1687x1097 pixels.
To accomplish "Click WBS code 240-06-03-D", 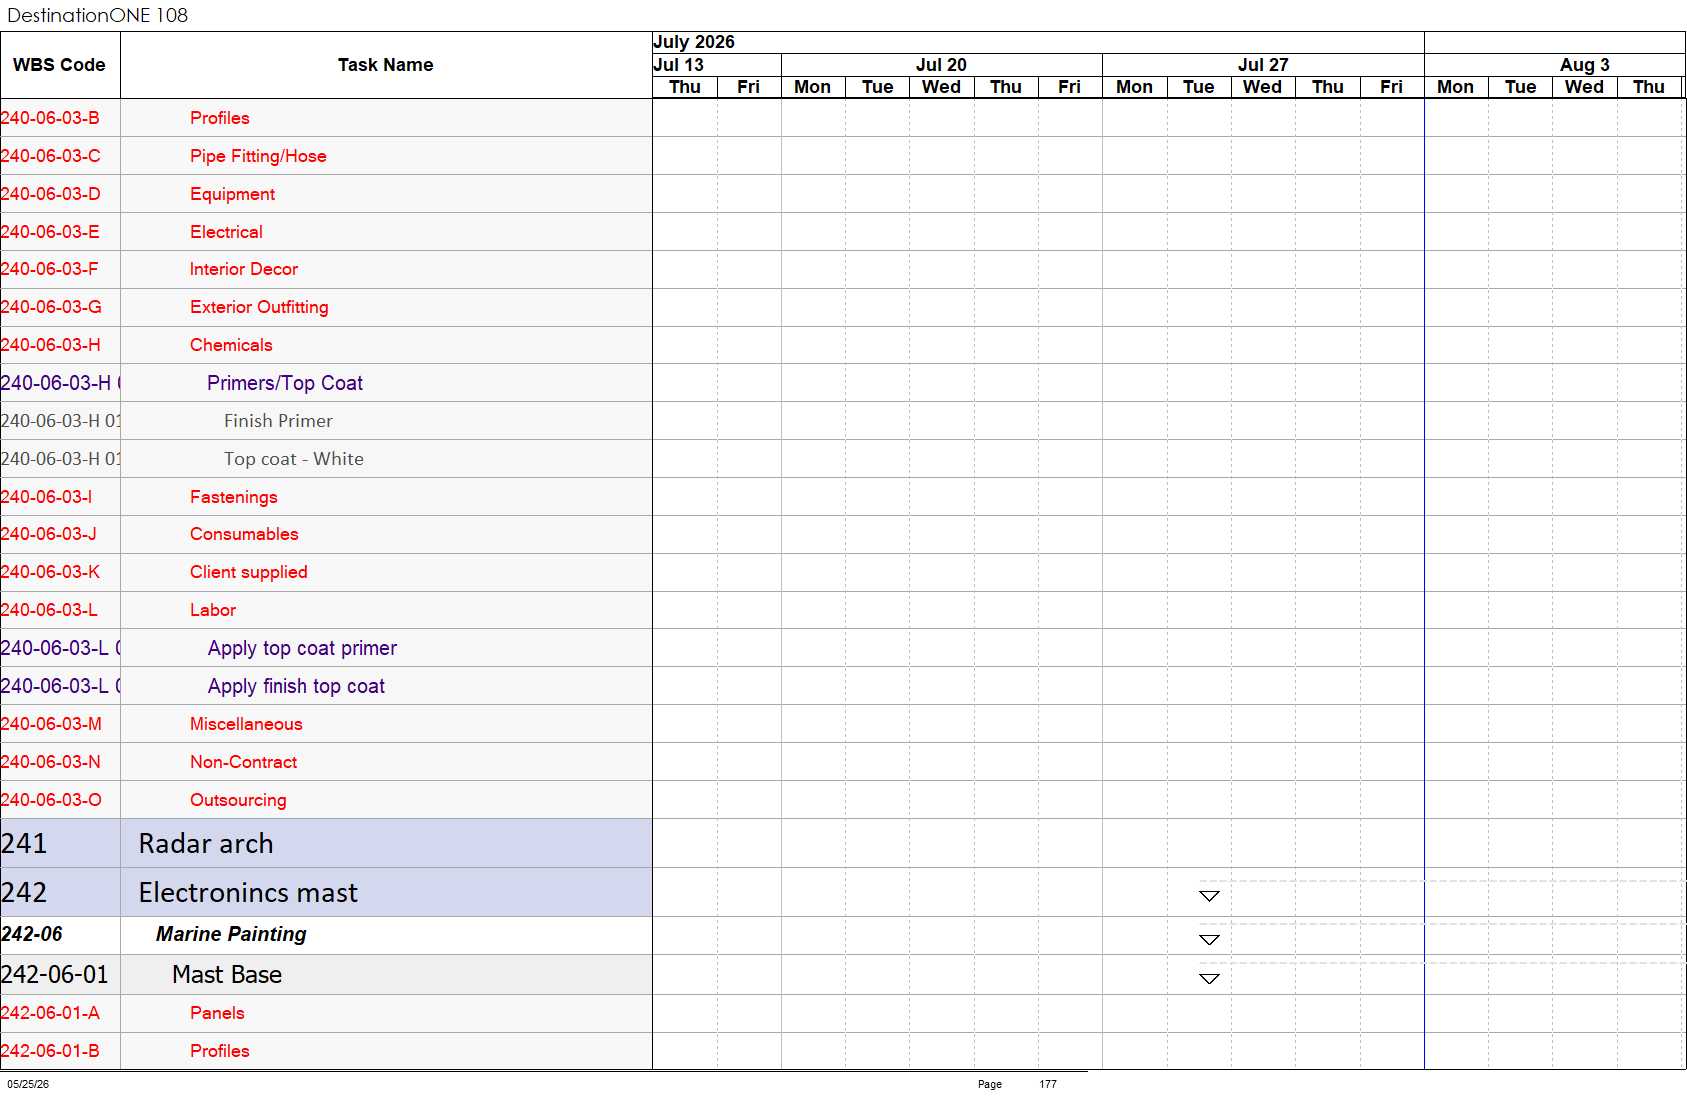I will [50, 194].
